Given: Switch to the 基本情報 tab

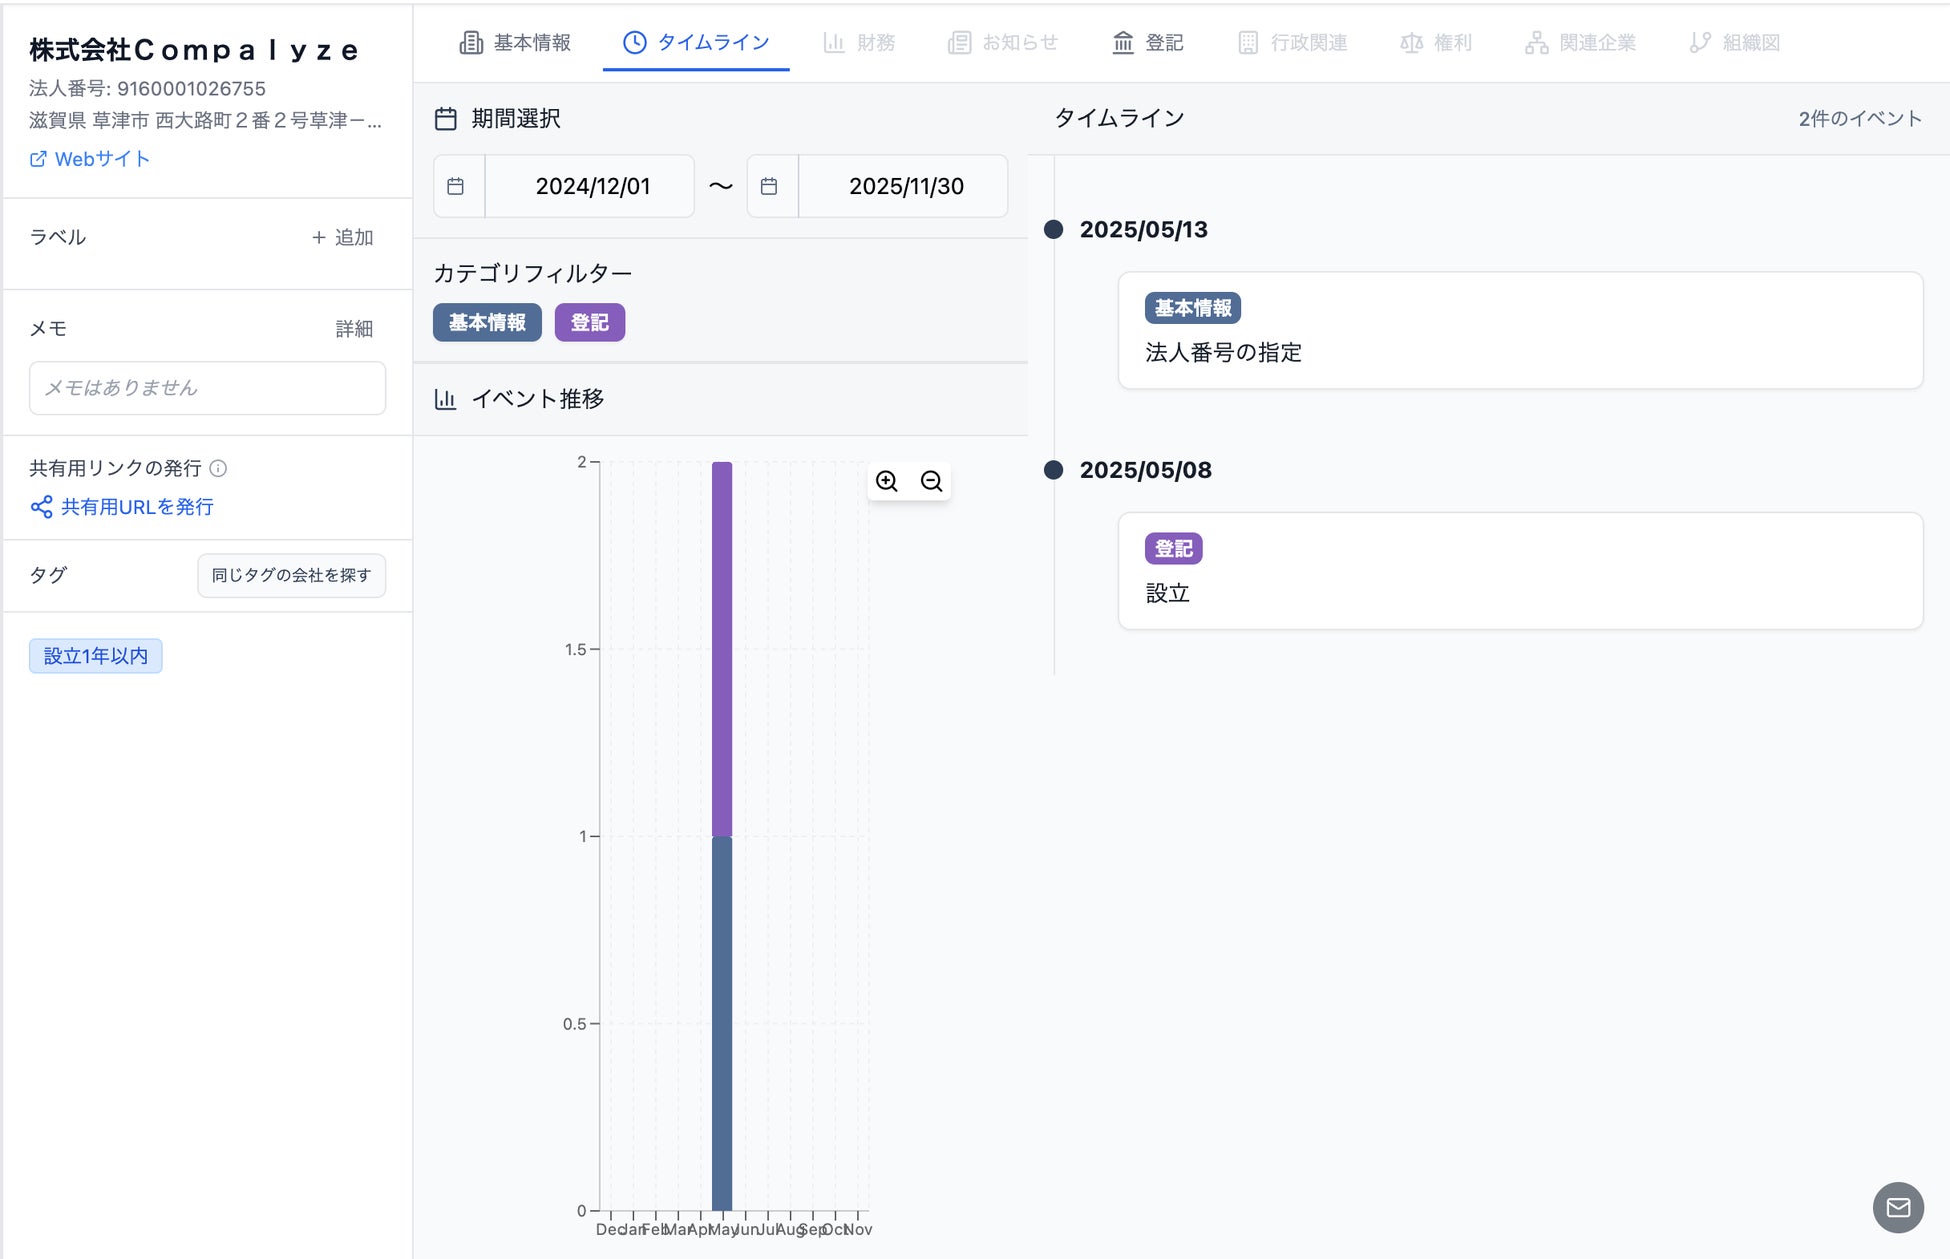Looking at the screenshot, I should click(516, 42).
